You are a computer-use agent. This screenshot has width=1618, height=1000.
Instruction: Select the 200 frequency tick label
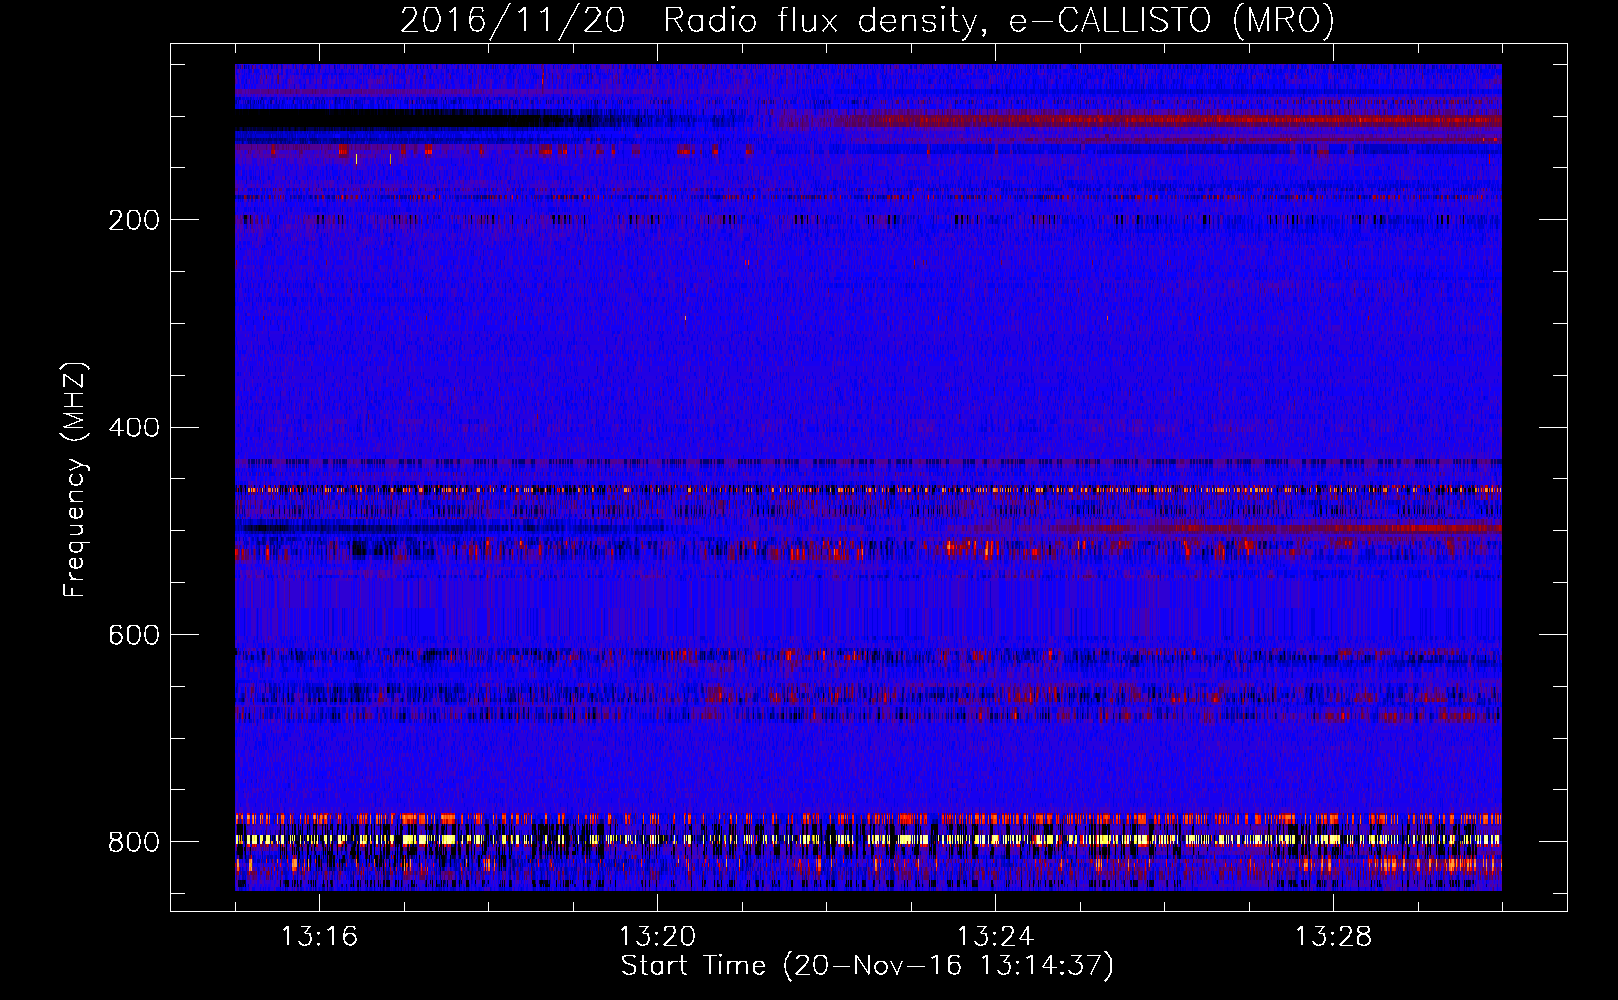pos(134,220)
